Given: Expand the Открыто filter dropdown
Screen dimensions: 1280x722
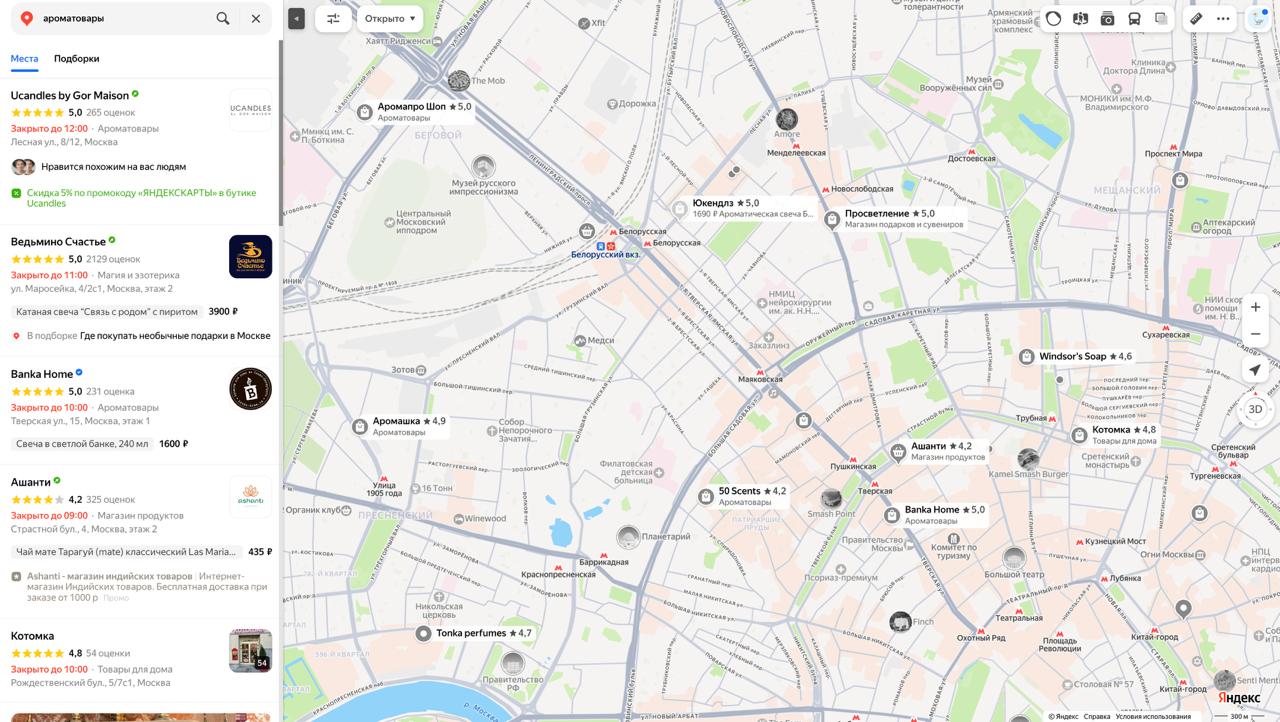Looking at the screenshot, I should point(390,18).
